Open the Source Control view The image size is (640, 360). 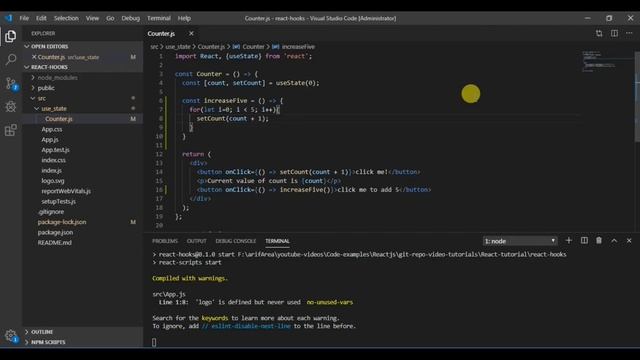click(x=11, y=84)
